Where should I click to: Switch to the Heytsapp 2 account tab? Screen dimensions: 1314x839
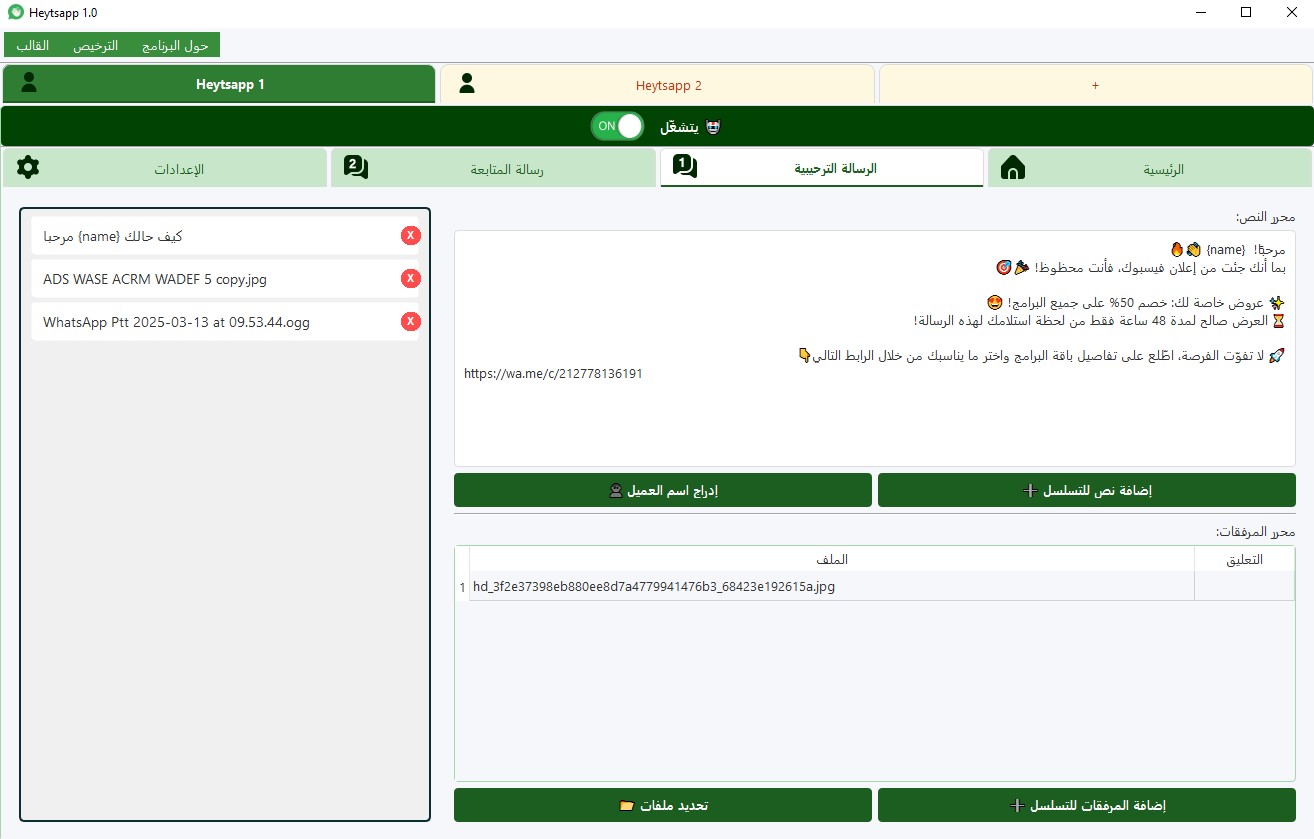(657, 85)
